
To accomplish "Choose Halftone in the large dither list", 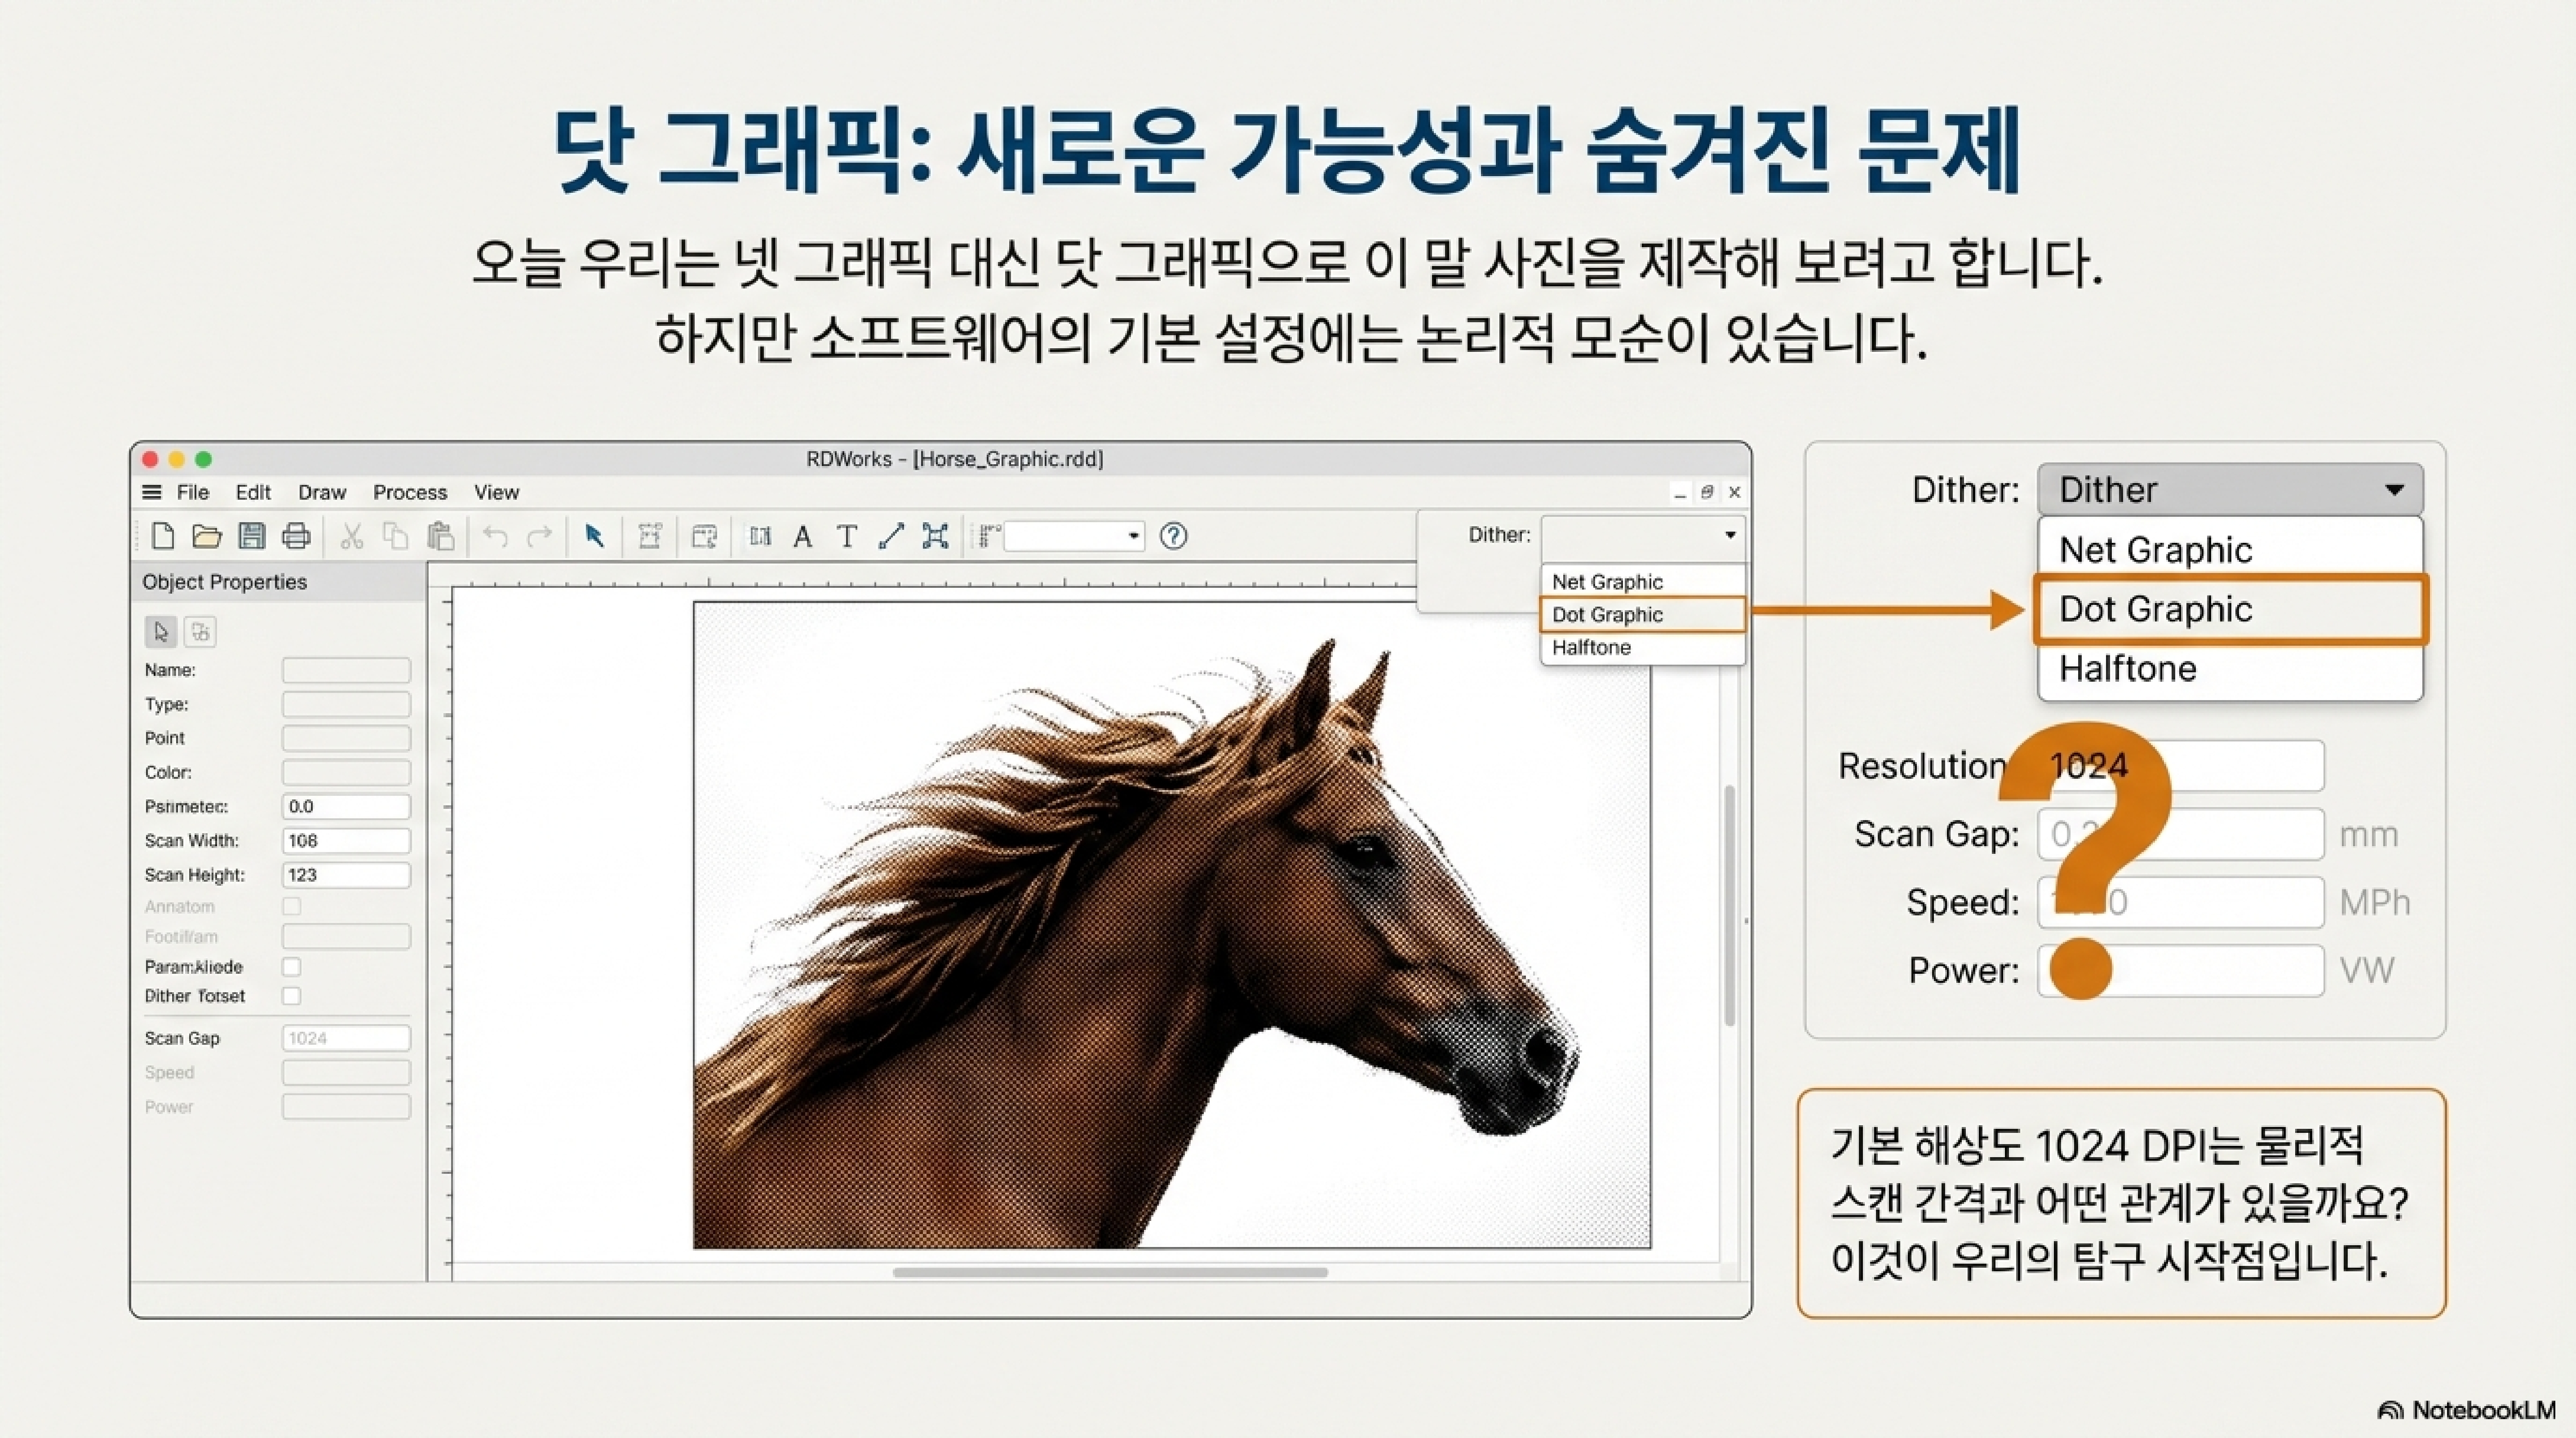I will [x=2128, y=668].
